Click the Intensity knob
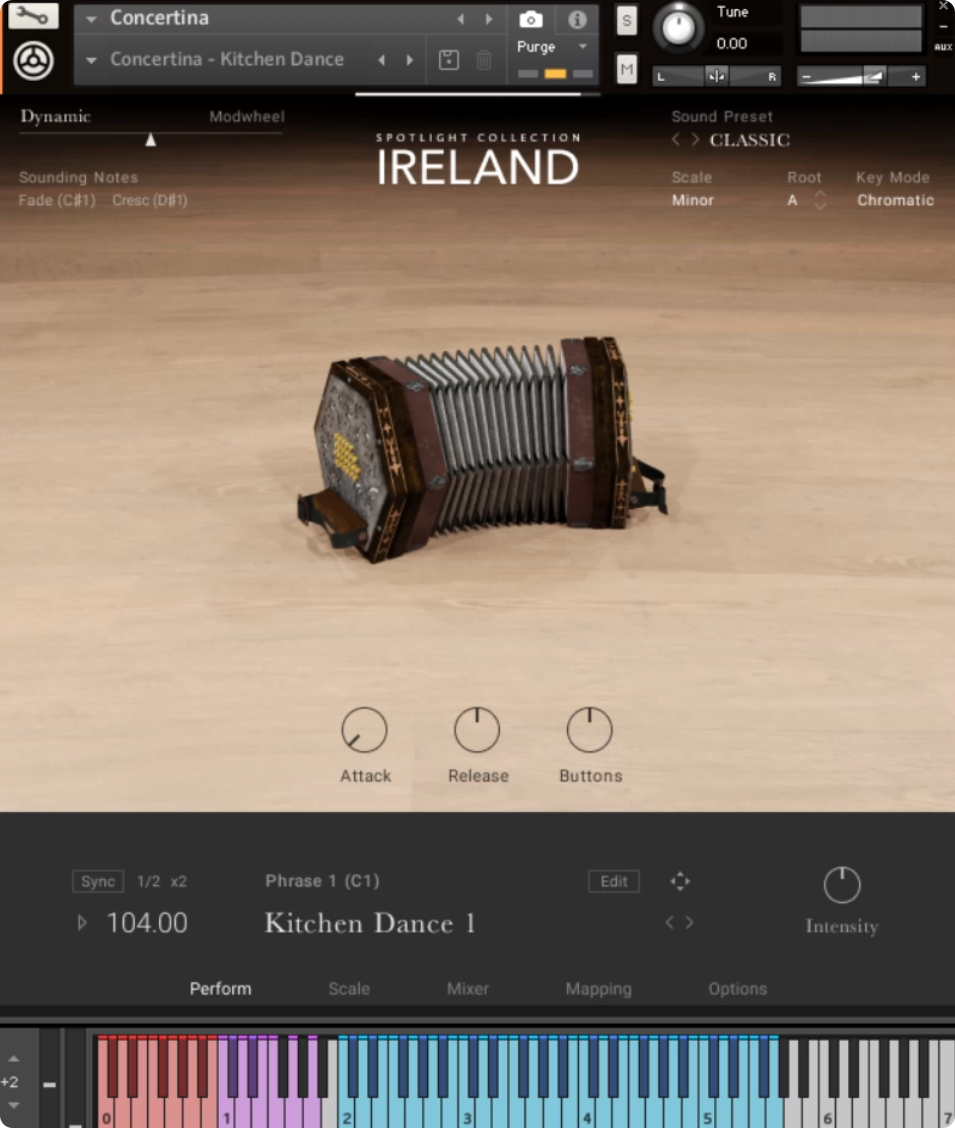The height and width of the screenshot is (1128, 955). tap(842, 884)
